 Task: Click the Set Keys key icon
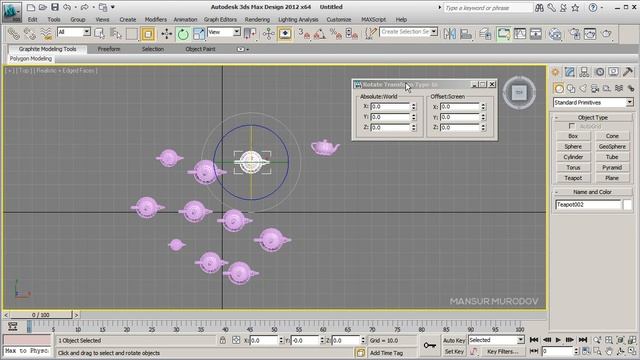(429, 345)
